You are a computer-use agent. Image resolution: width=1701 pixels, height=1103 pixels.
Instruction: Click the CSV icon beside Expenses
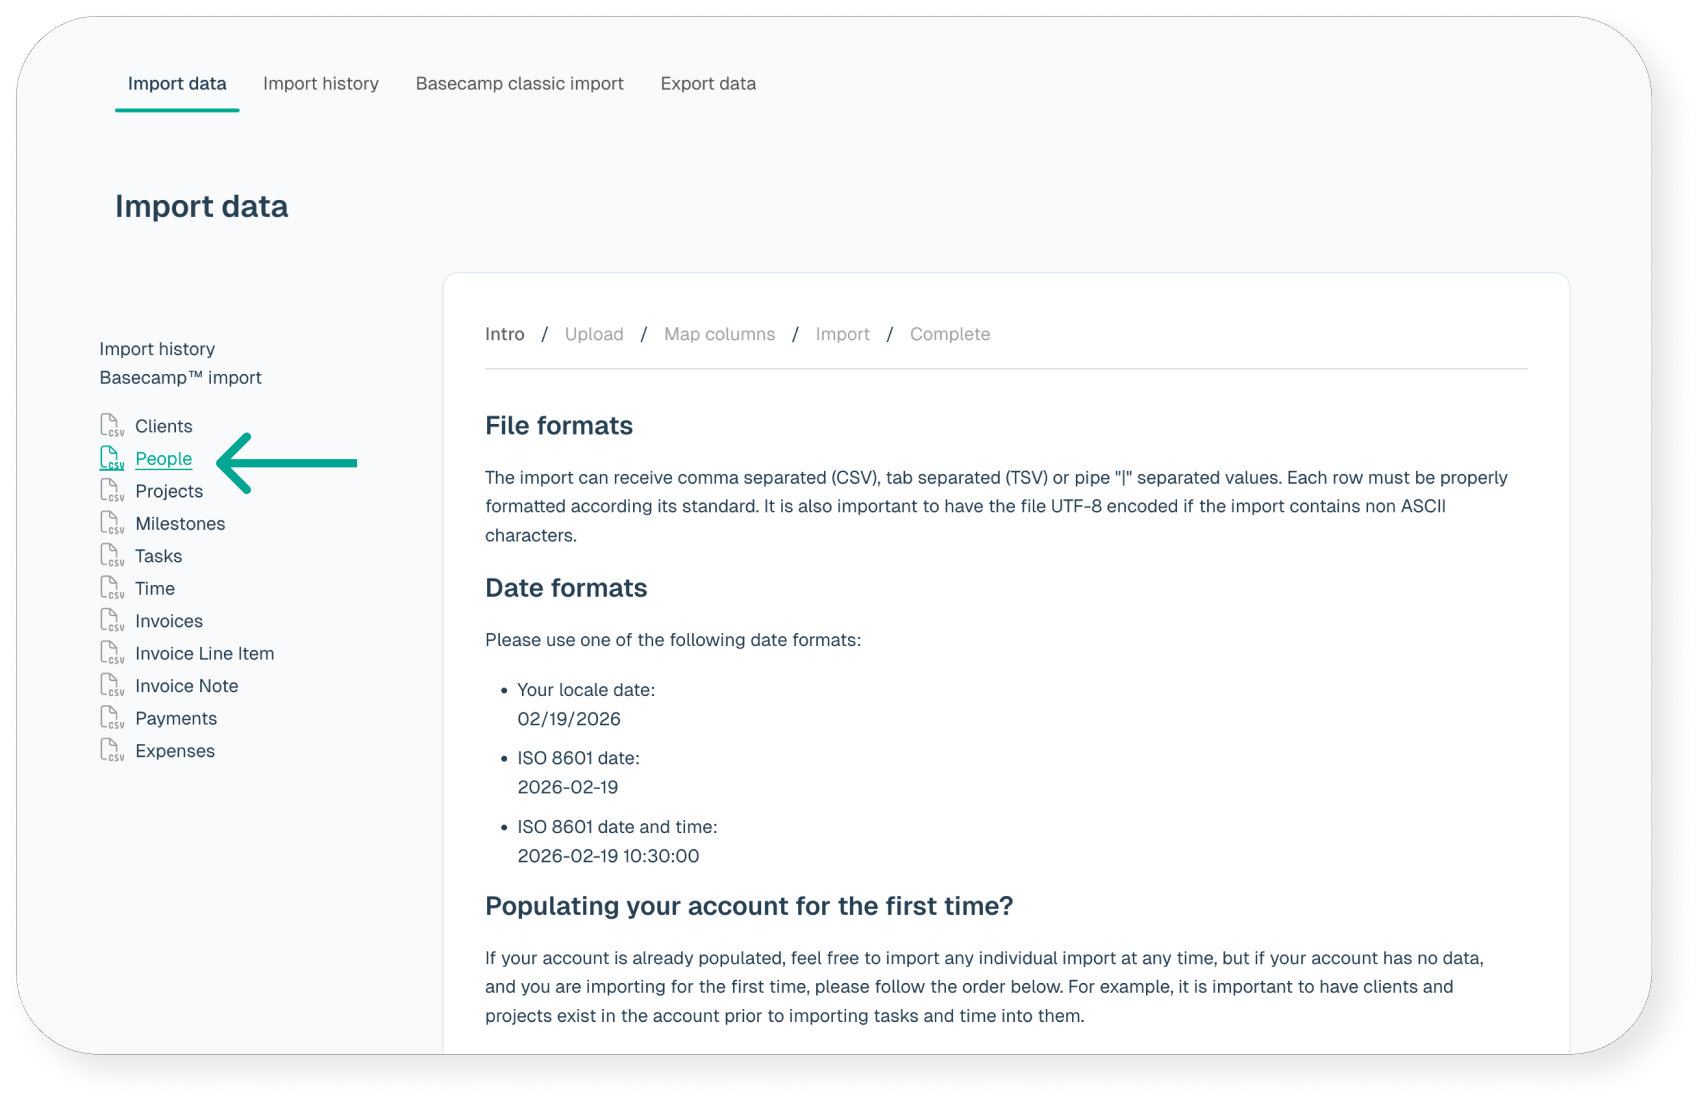[111, 750]
